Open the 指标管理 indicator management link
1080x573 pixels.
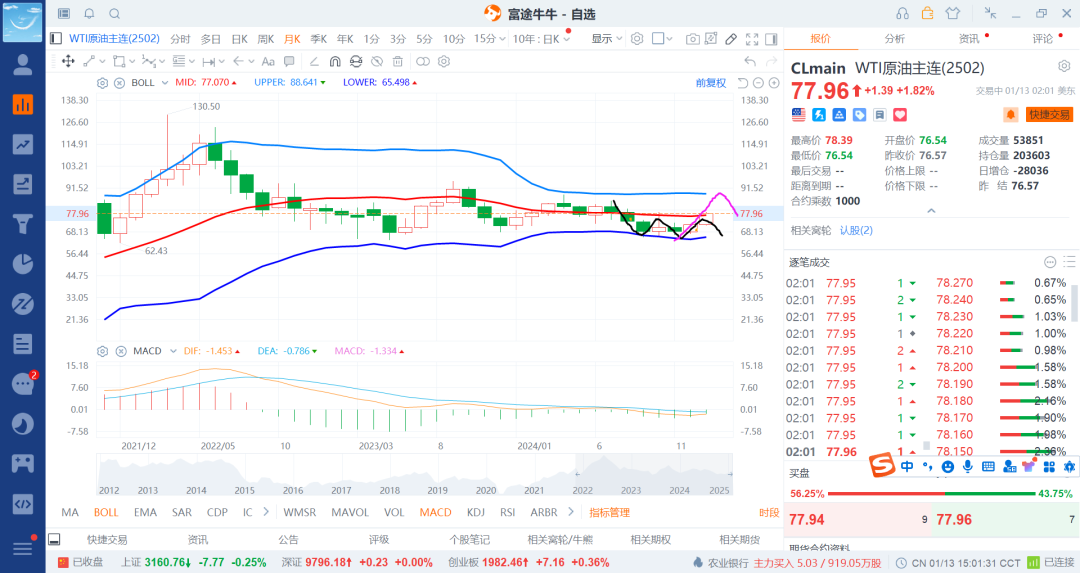tap(609, 512)
